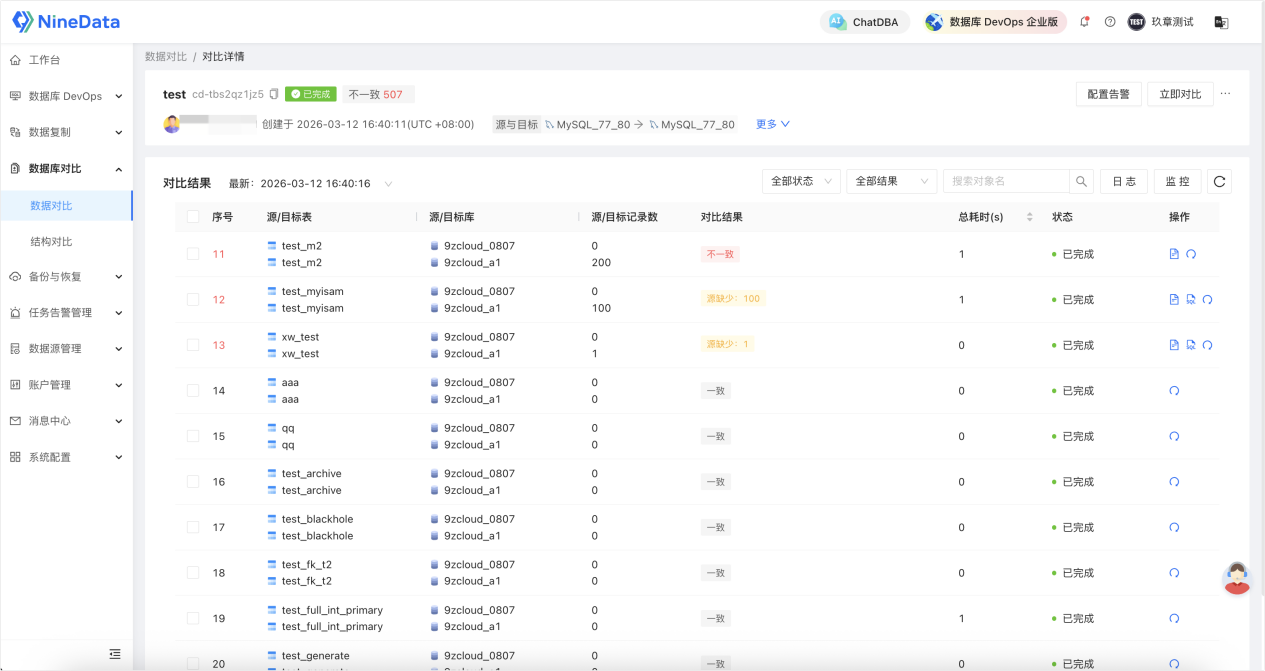Click the language switch icon
Image resolution: width=1265 pixels, height=671 pixels.
point(1221,22)
